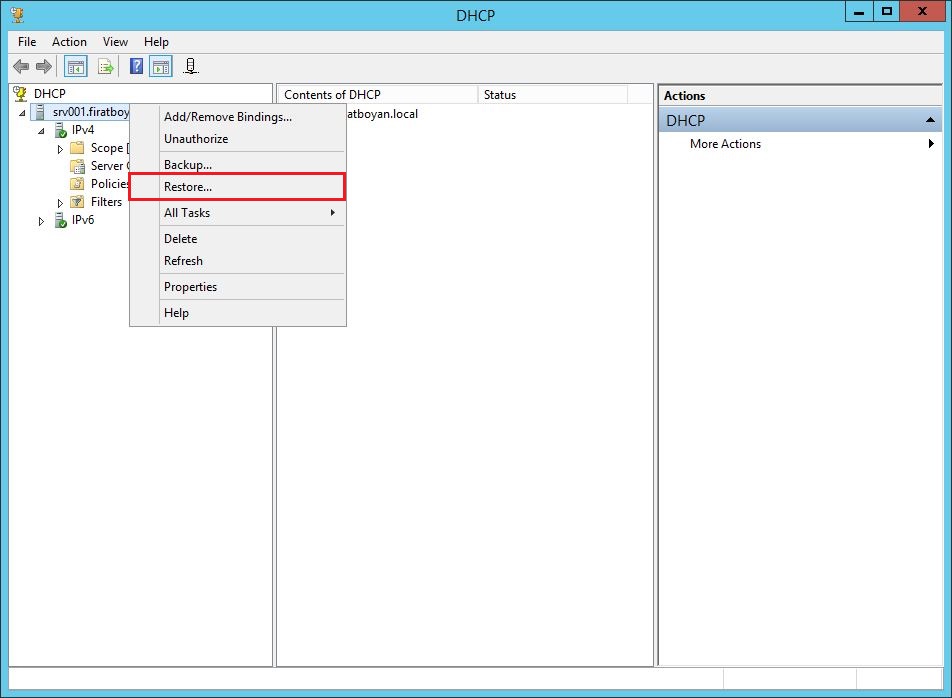Collapse the DHCP section in Actions pane
The image size is (952, 698).
pyautogui.click(x=930, y=120)
